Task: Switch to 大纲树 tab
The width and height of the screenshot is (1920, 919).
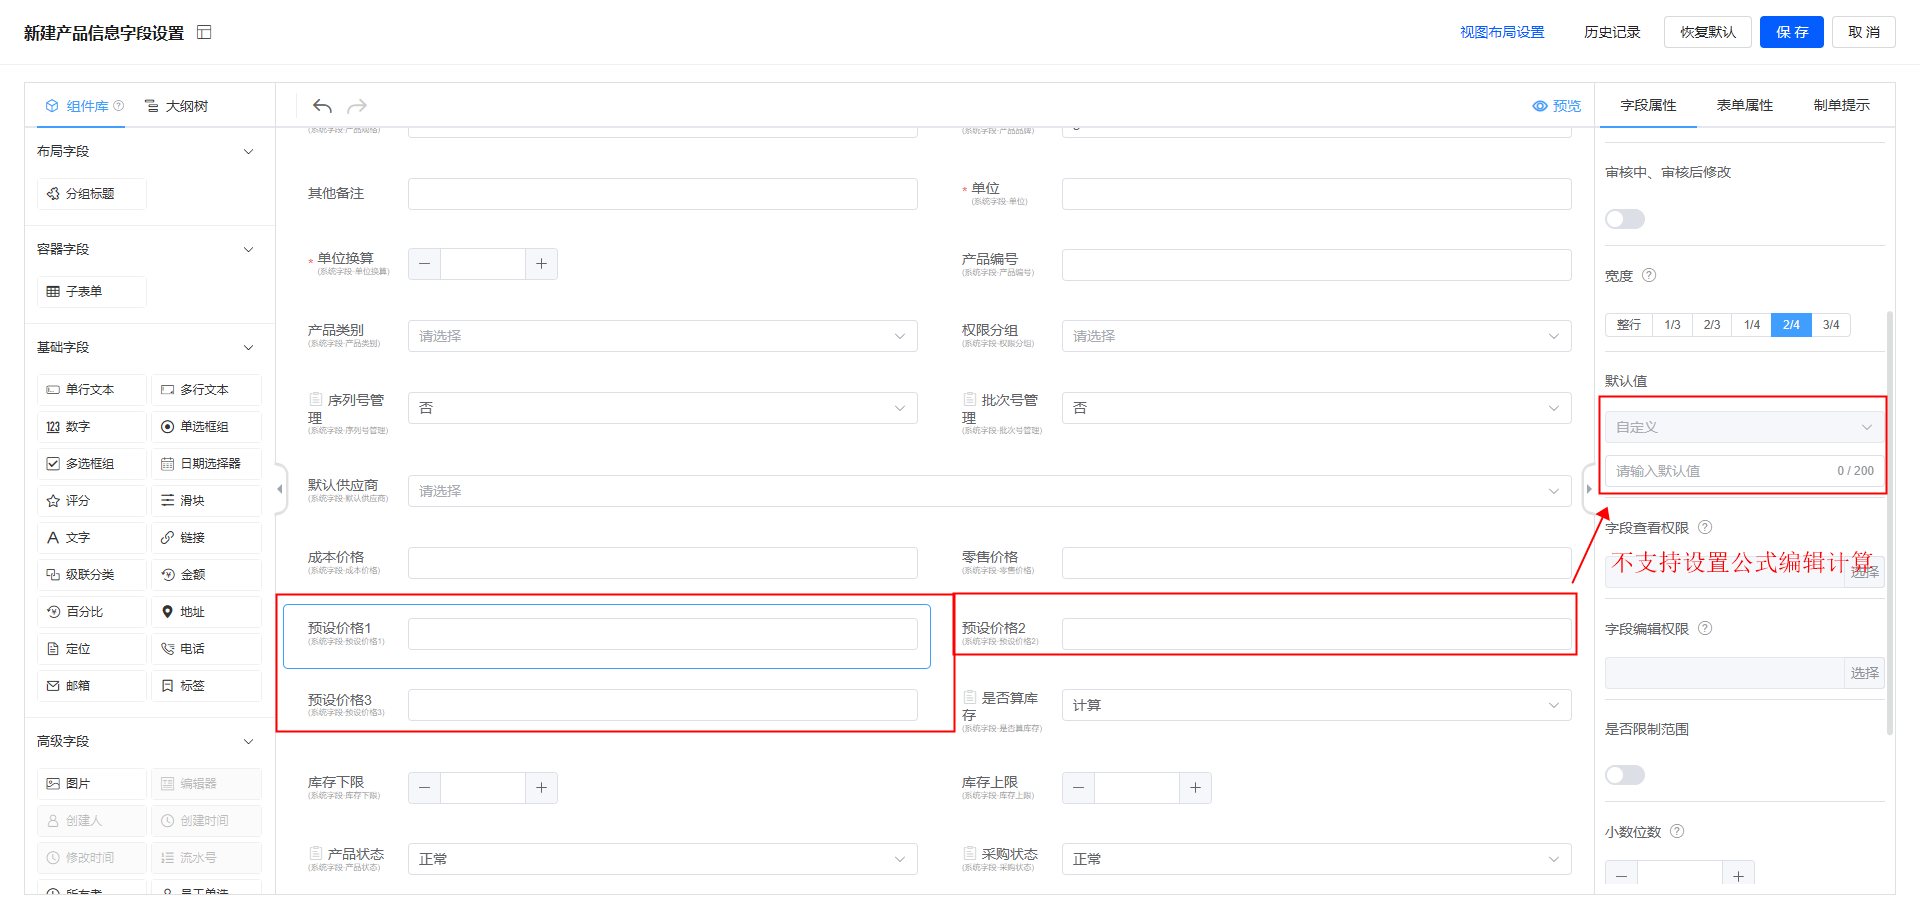Action: tap(177, 106)
